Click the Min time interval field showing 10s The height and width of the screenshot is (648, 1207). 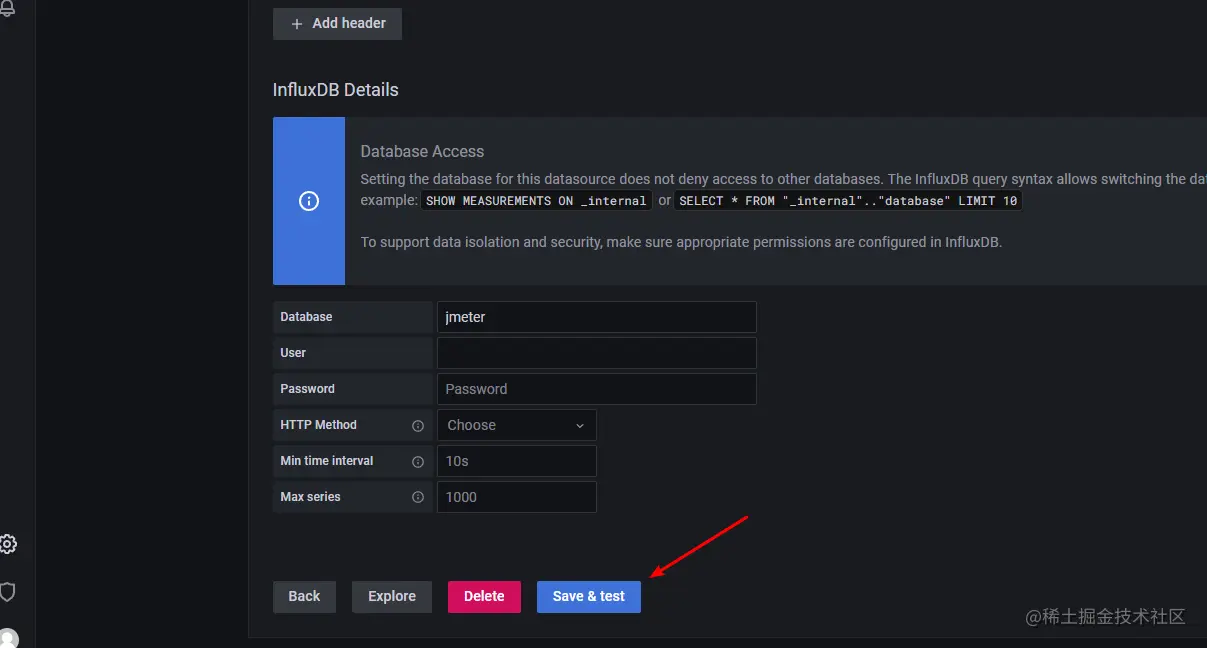pyautogui.click(x=517, y=461)
